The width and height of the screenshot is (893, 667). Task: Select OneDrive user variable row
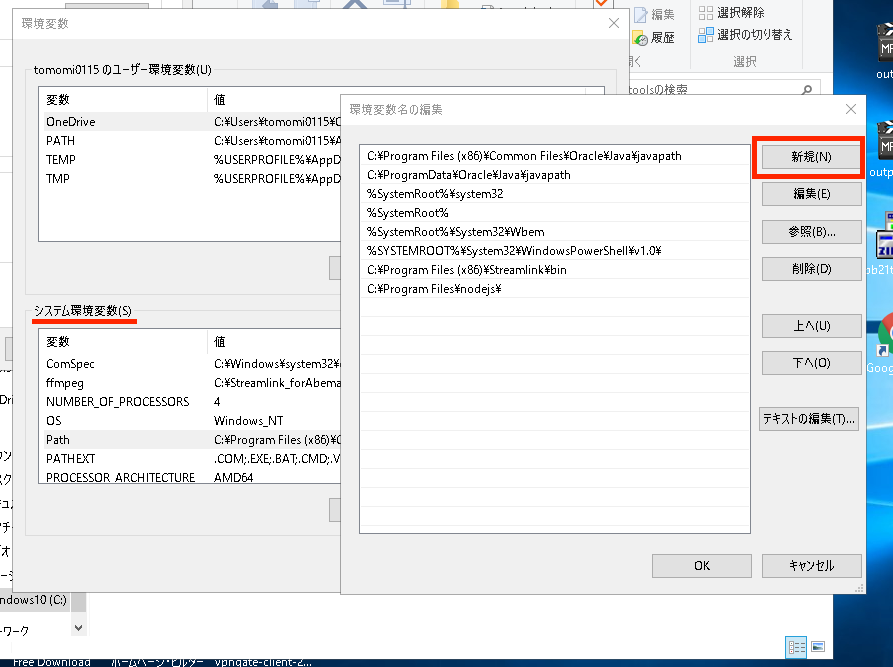(190, 122)
